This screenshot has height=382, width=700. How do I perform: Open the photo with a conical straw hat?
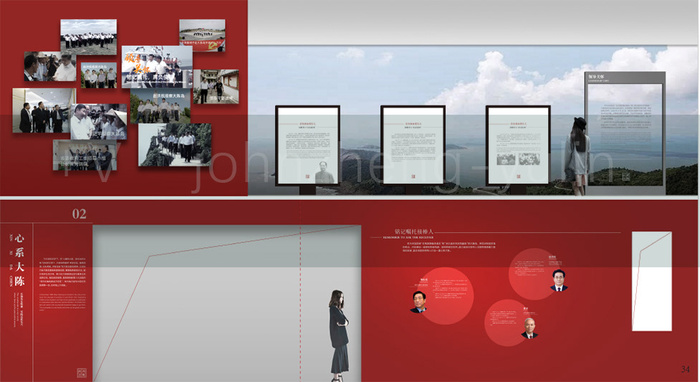(x=99, y=122)
